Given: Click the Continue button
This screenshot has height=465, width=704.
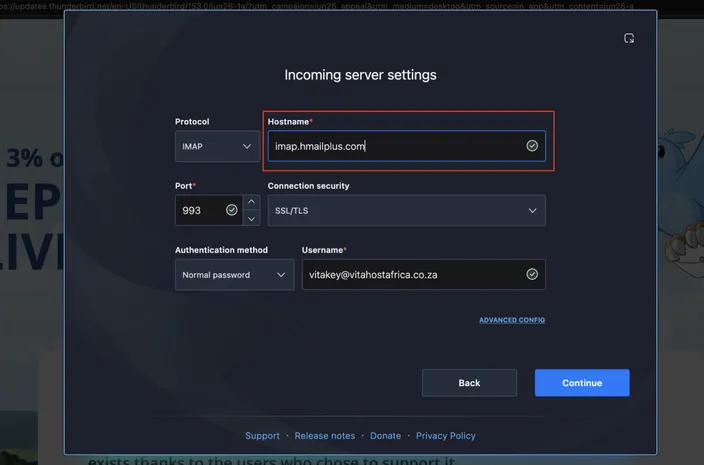Looking at the screenshot, I should 582,383.
